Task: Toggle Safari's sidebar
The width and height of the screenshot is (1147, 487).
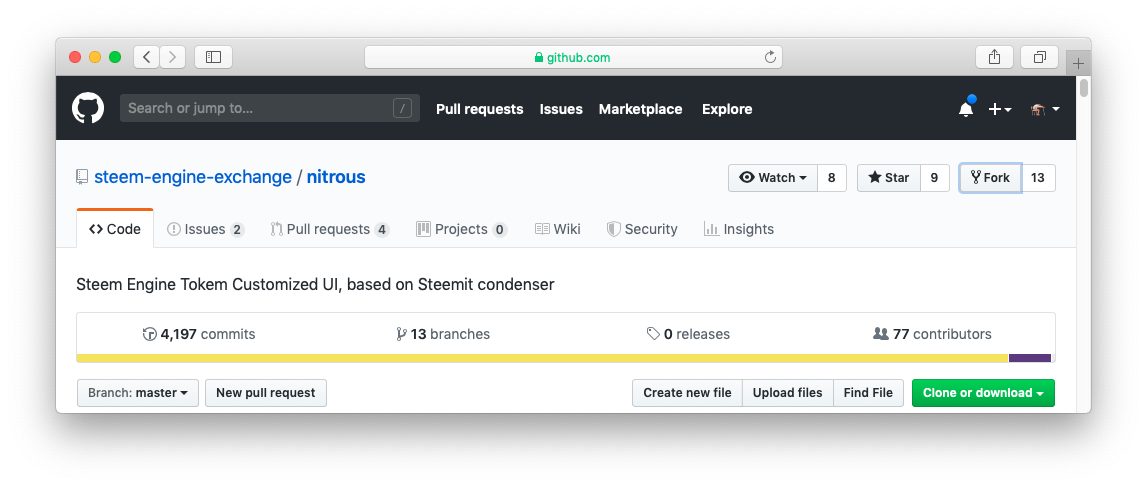Action: pyautogui.click(x=213, y=57)
